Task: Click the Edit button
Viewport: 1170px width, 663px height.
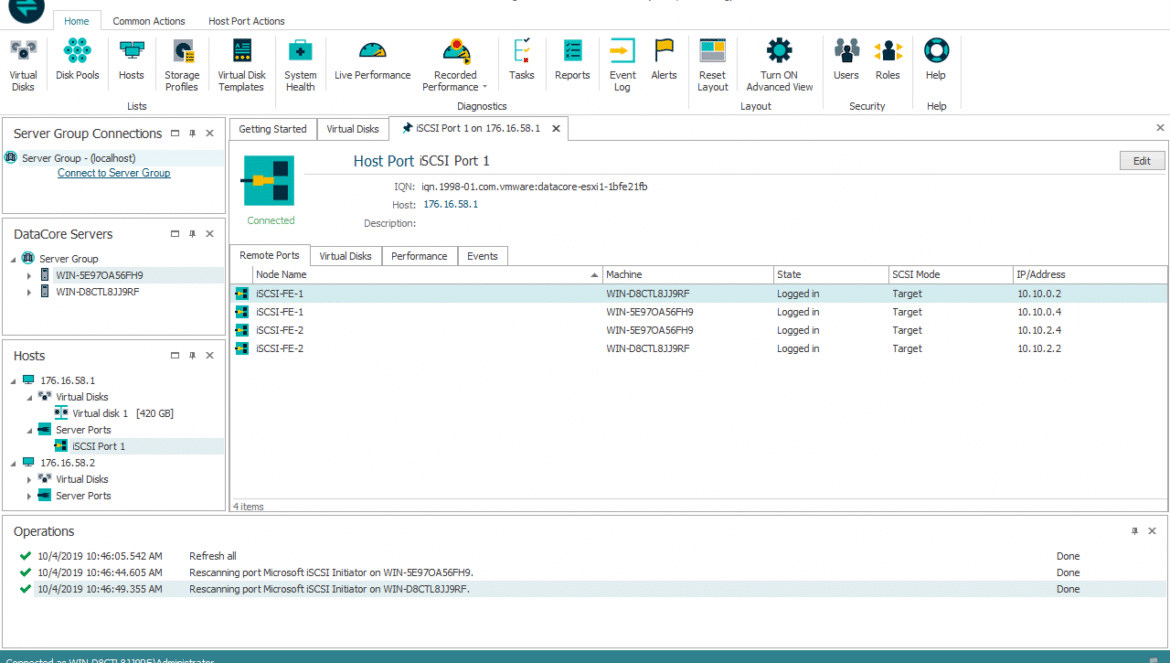Action: point(1142,160)
